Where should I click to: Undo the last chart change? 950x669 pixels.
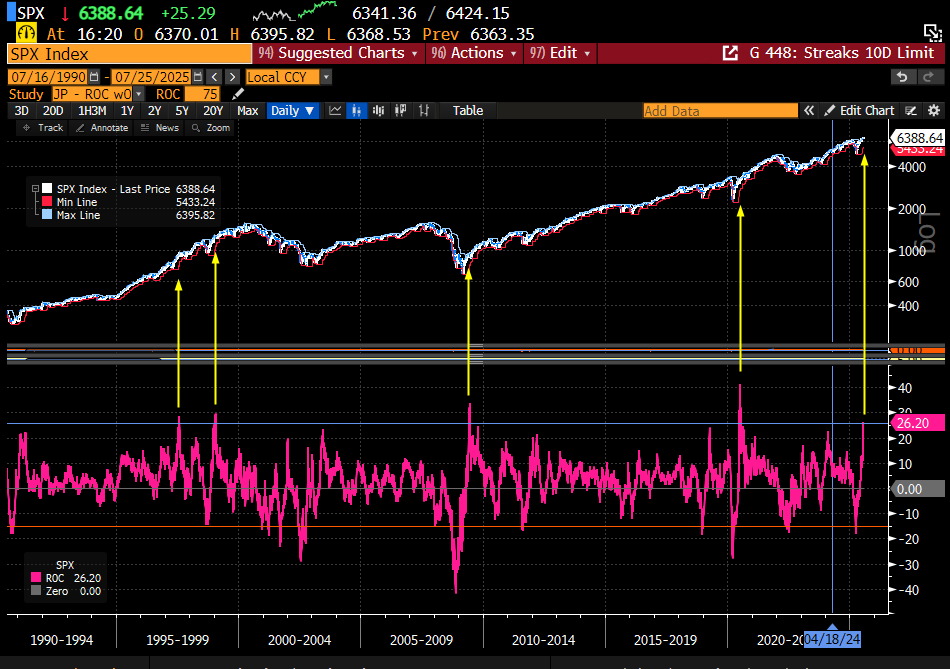[902, 77]
